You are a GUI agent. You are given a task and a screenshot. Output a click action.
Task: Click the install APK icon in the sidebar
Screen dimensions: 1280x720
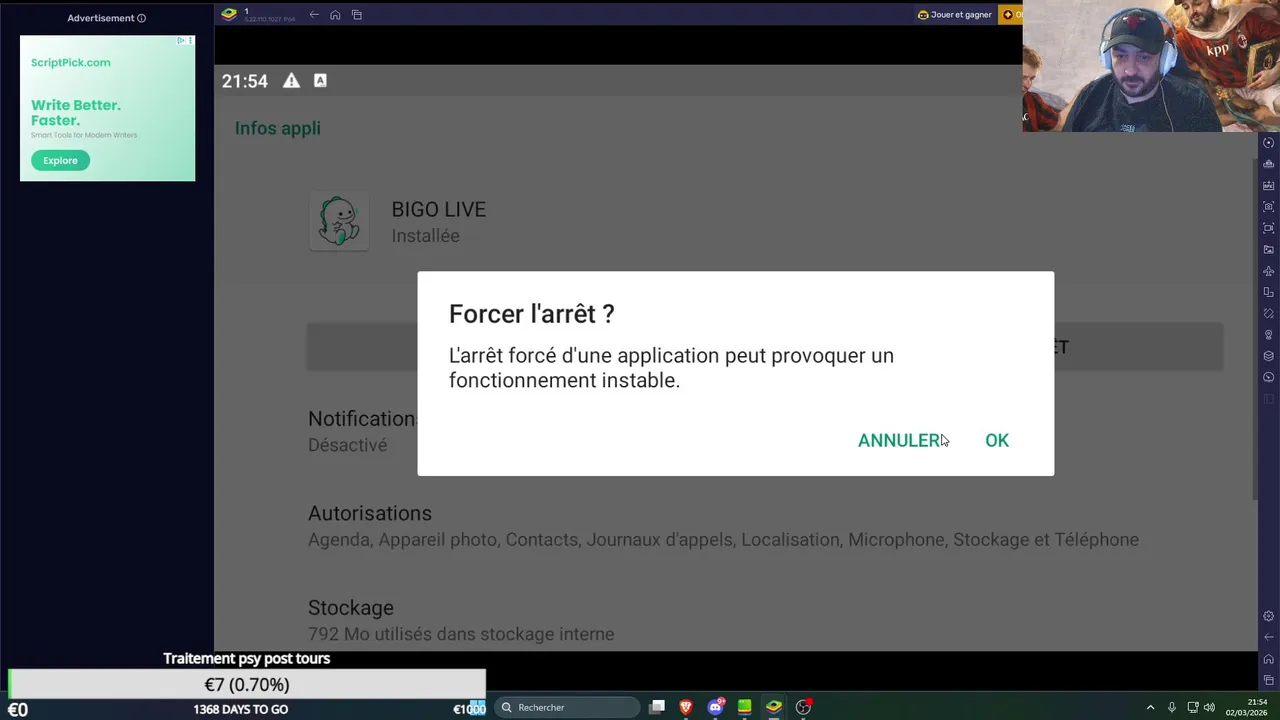pyautogui.click(x=1268, y=164)
